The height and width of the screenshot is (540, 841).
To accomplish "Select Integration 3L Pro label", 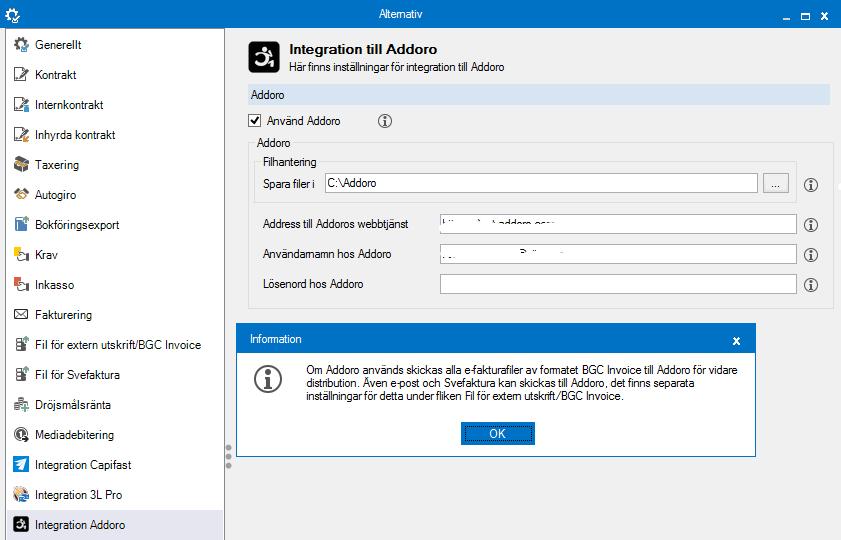I will tap(78, 495).
